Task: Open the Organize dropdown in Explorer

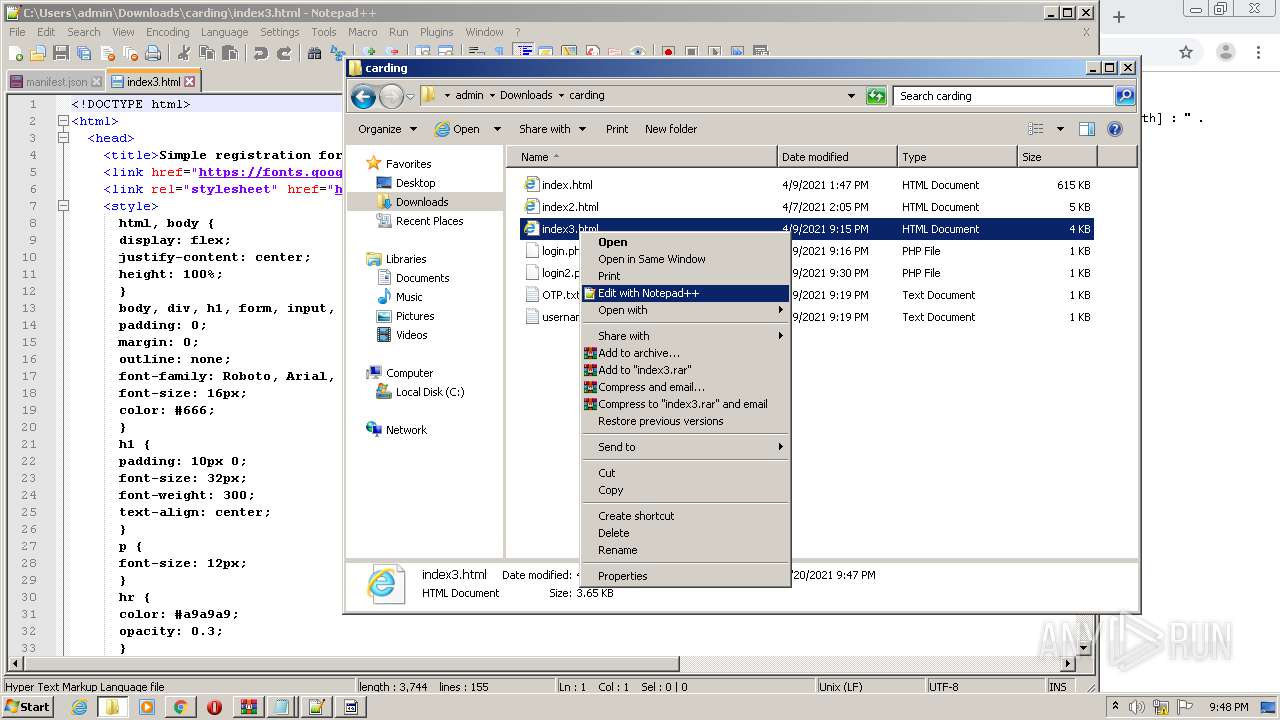Action: pyautogui.click(x=387, y=129)
